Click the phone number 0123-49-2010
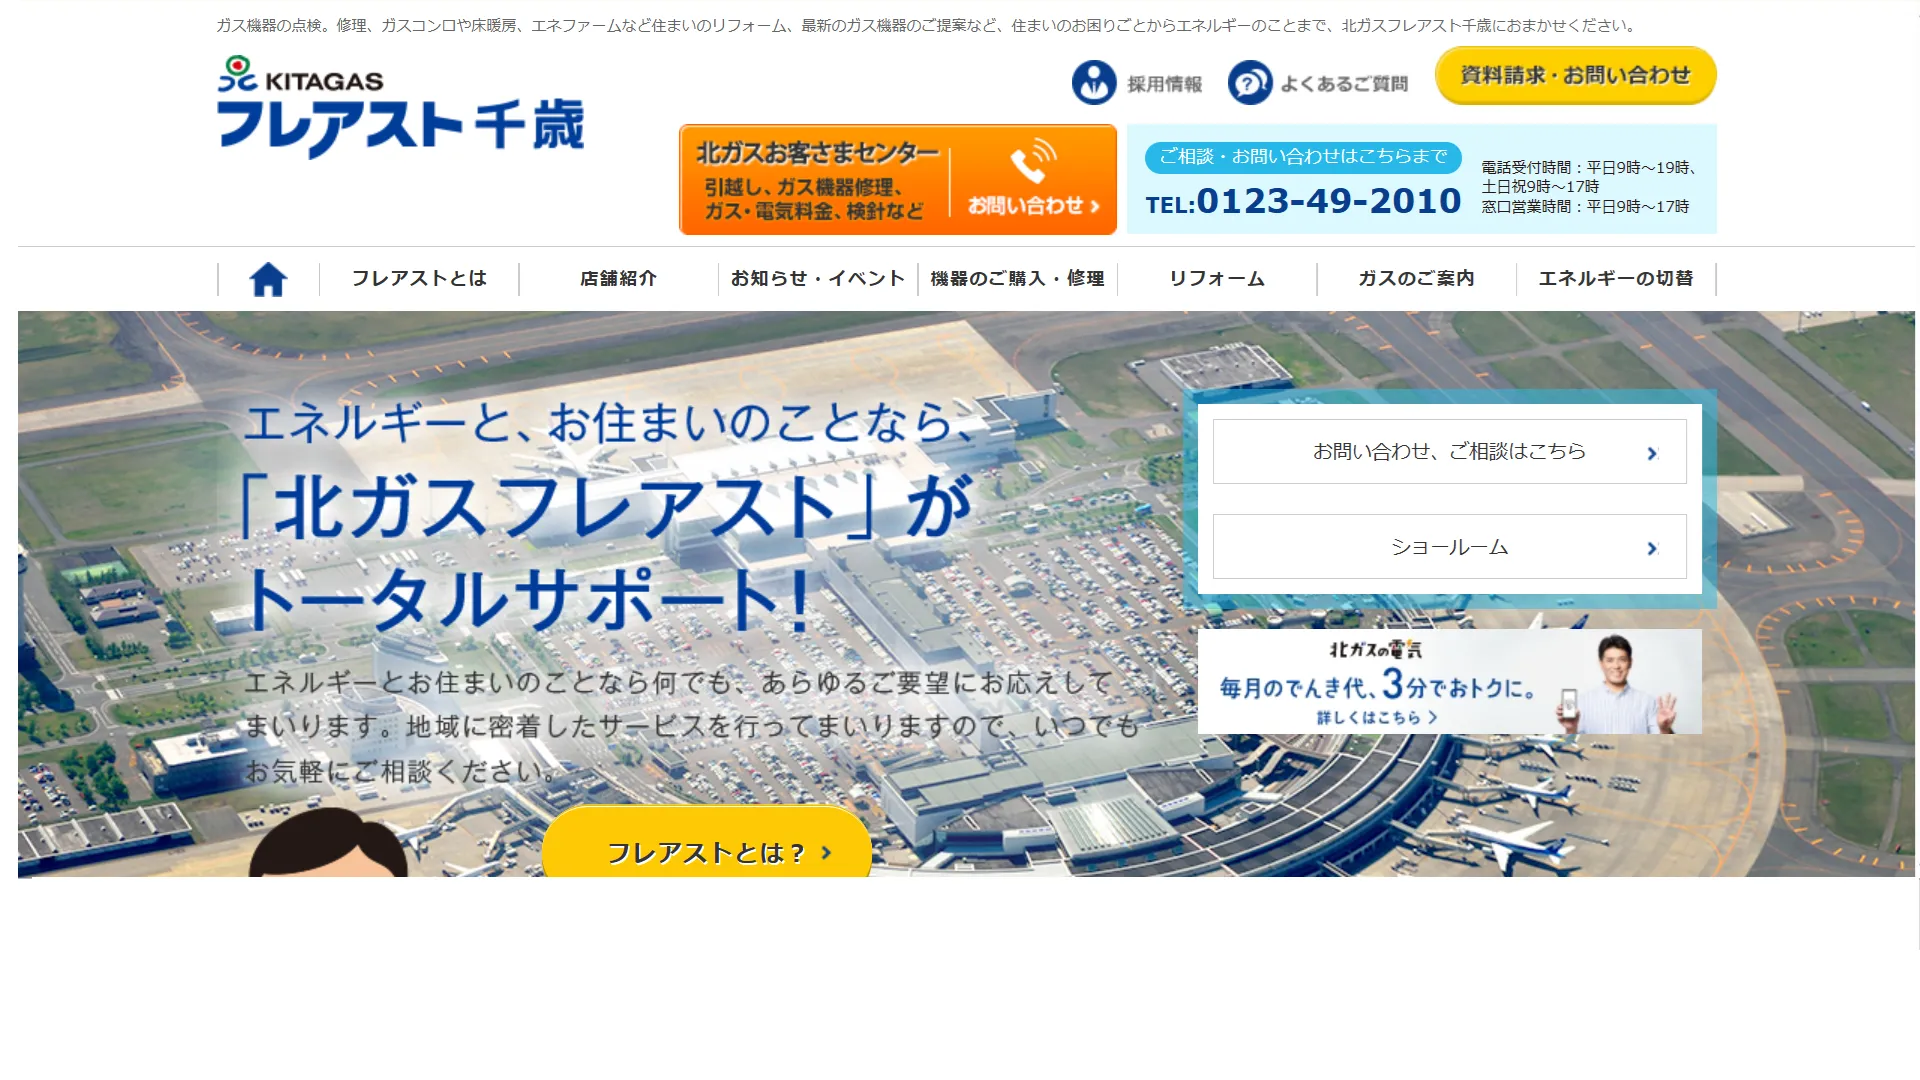Image resolution: width=1920 pixels, height=1080 pixels. pyautogui.click(x=1329, y=201)
